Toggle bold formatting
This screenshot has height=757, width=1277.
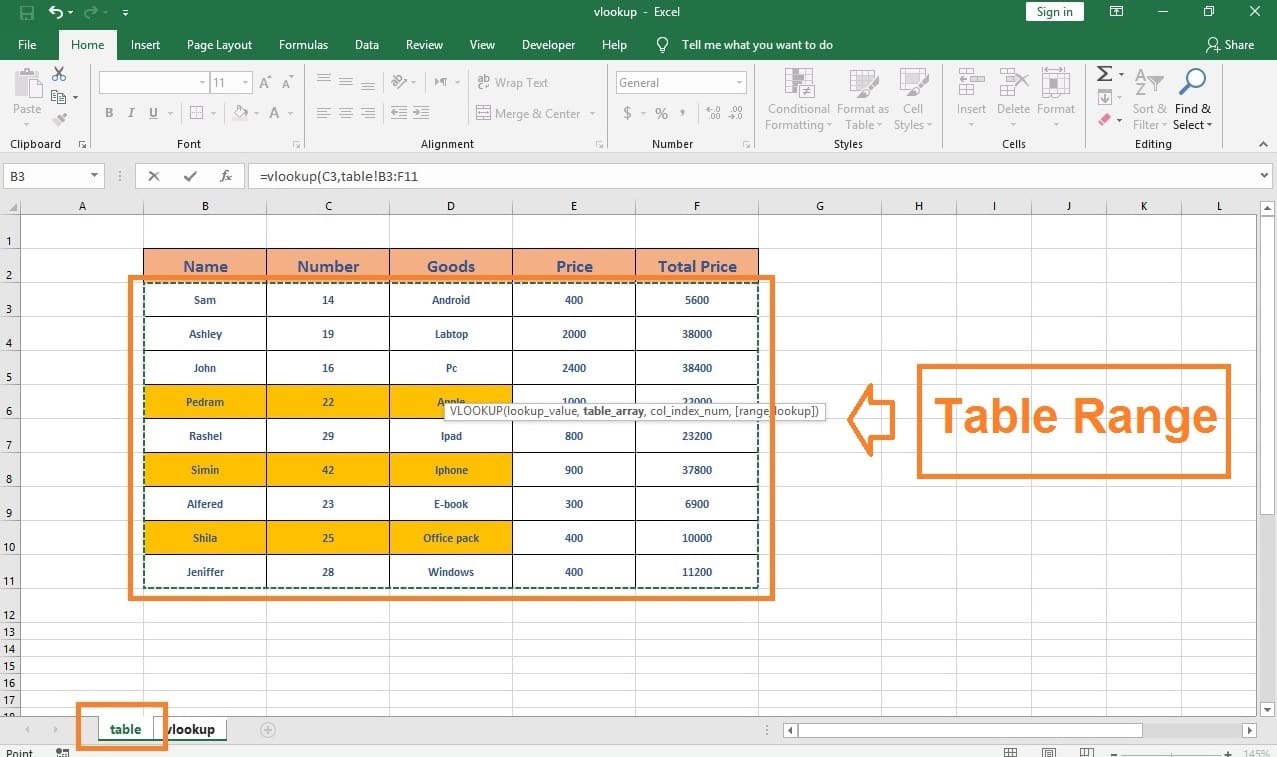[x=109, y=113]
